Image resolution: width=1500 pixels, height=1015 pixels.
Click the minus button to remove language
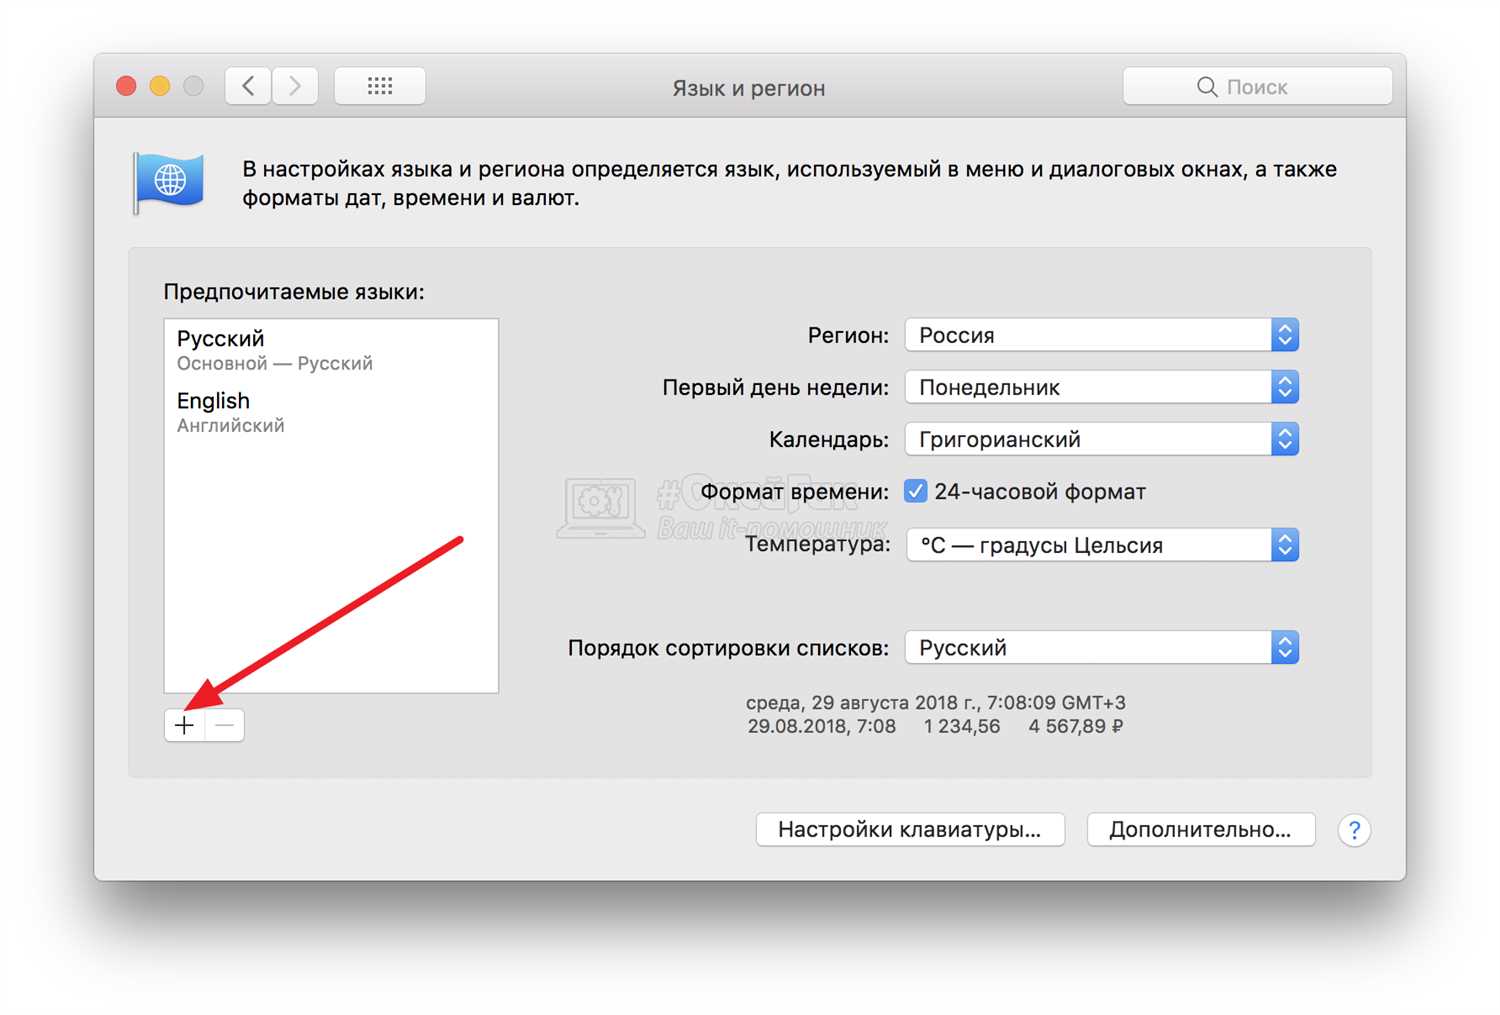225,725
